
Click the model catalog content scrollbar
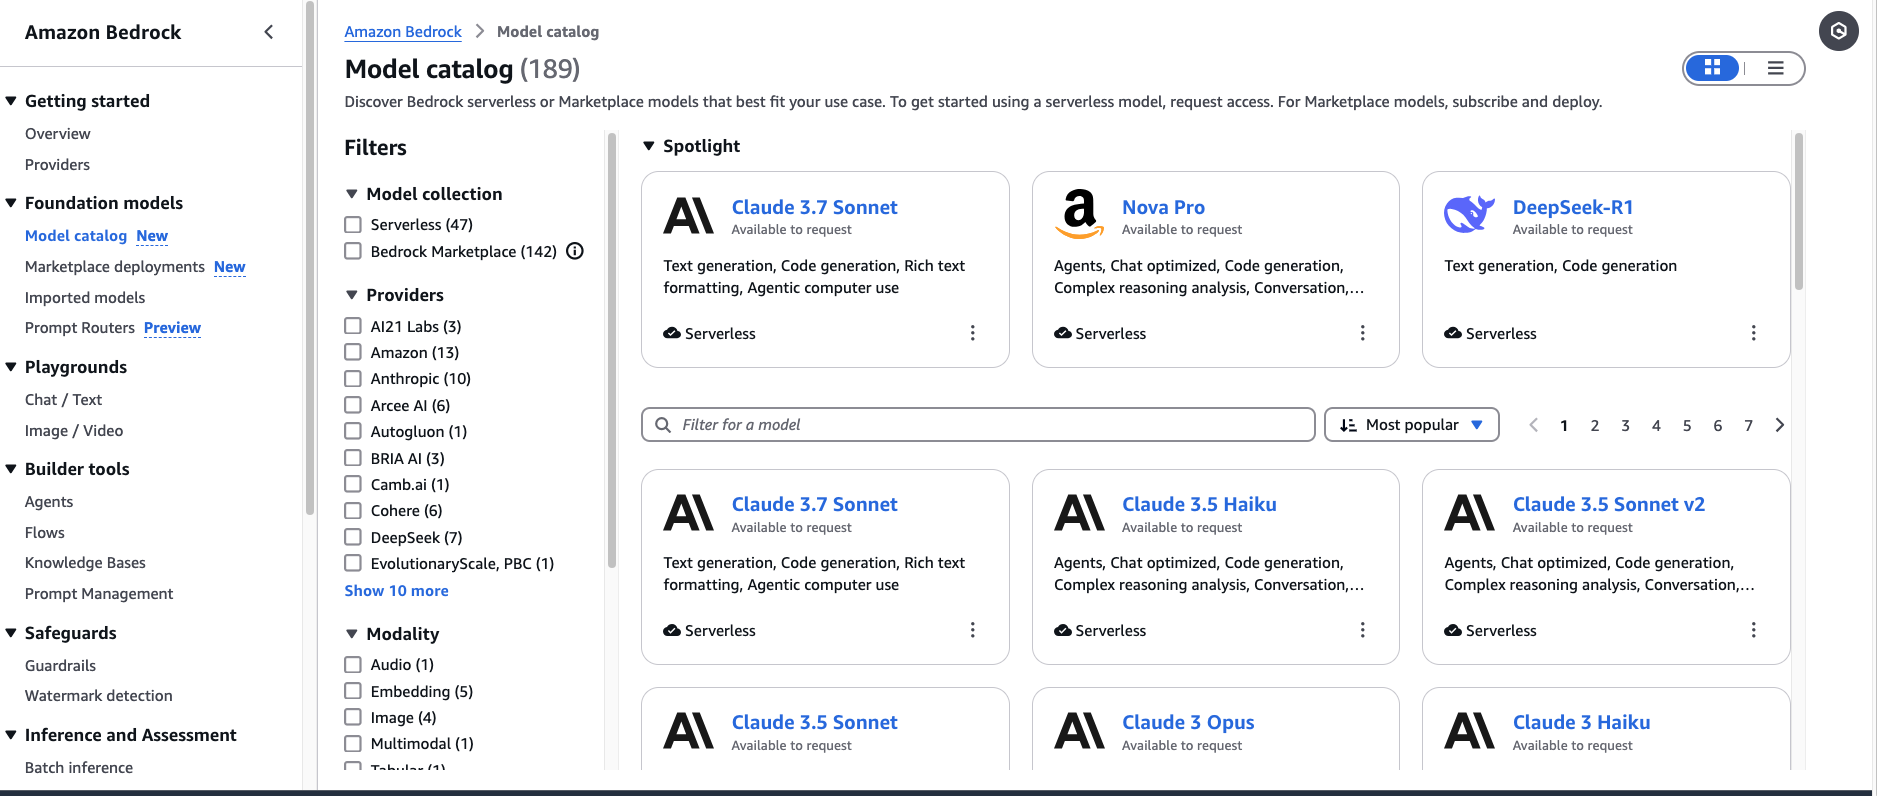click(1798, 211)
